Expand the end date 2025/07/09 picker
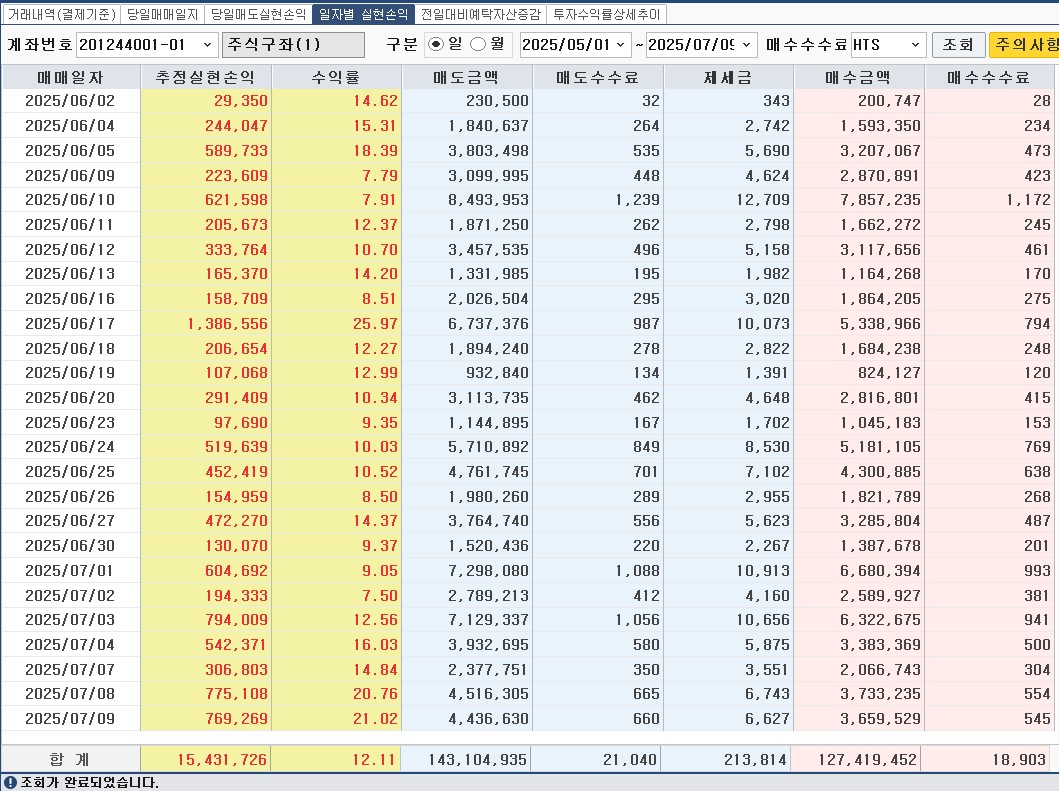 point(747,45)
